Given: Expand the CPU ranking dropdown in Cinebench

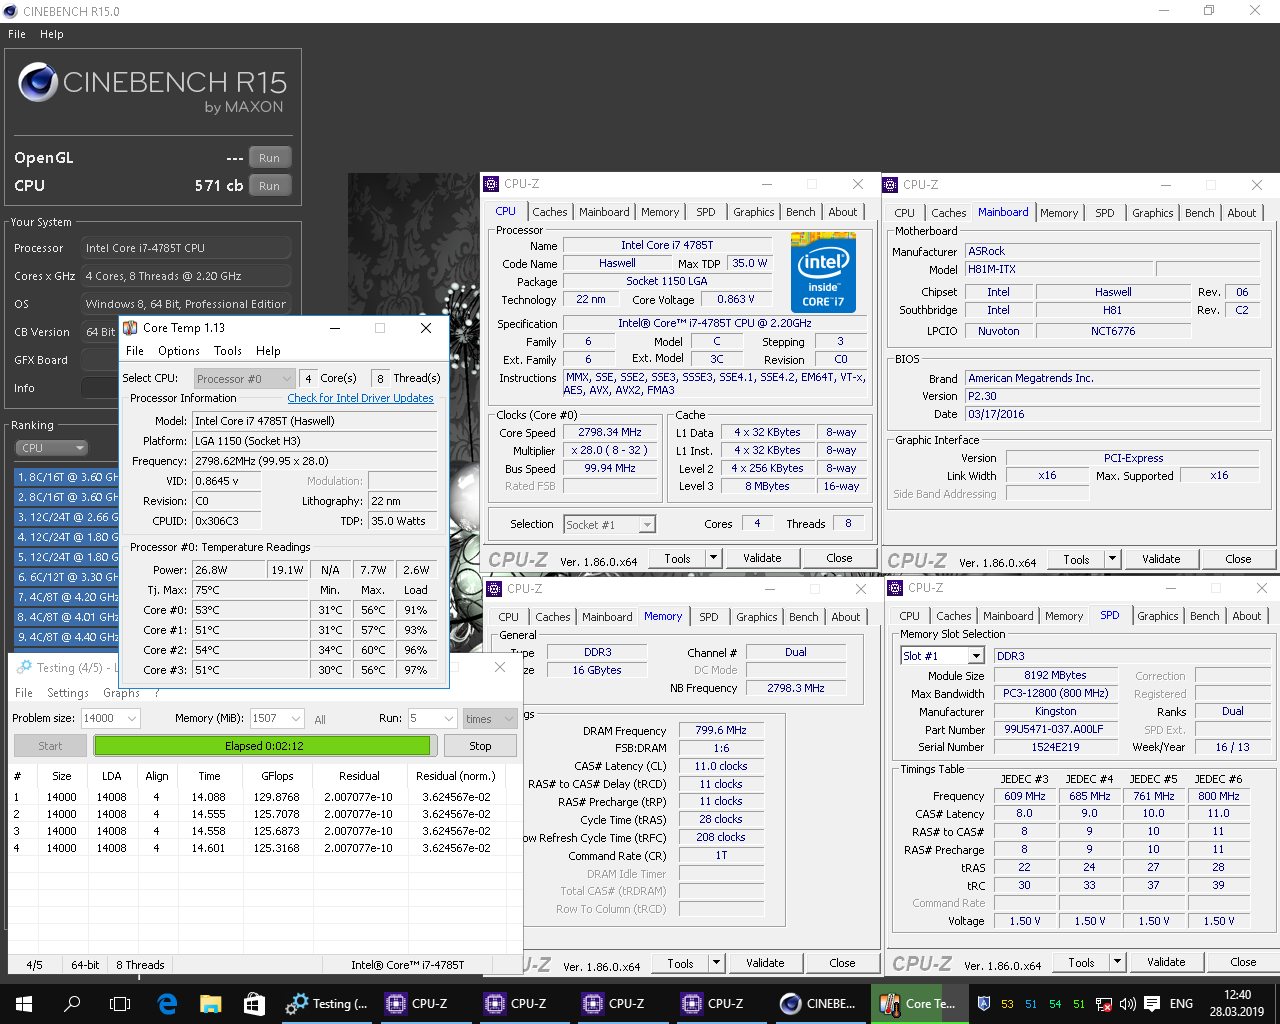Looking at the screenshot, I should (x=52, y=448).
